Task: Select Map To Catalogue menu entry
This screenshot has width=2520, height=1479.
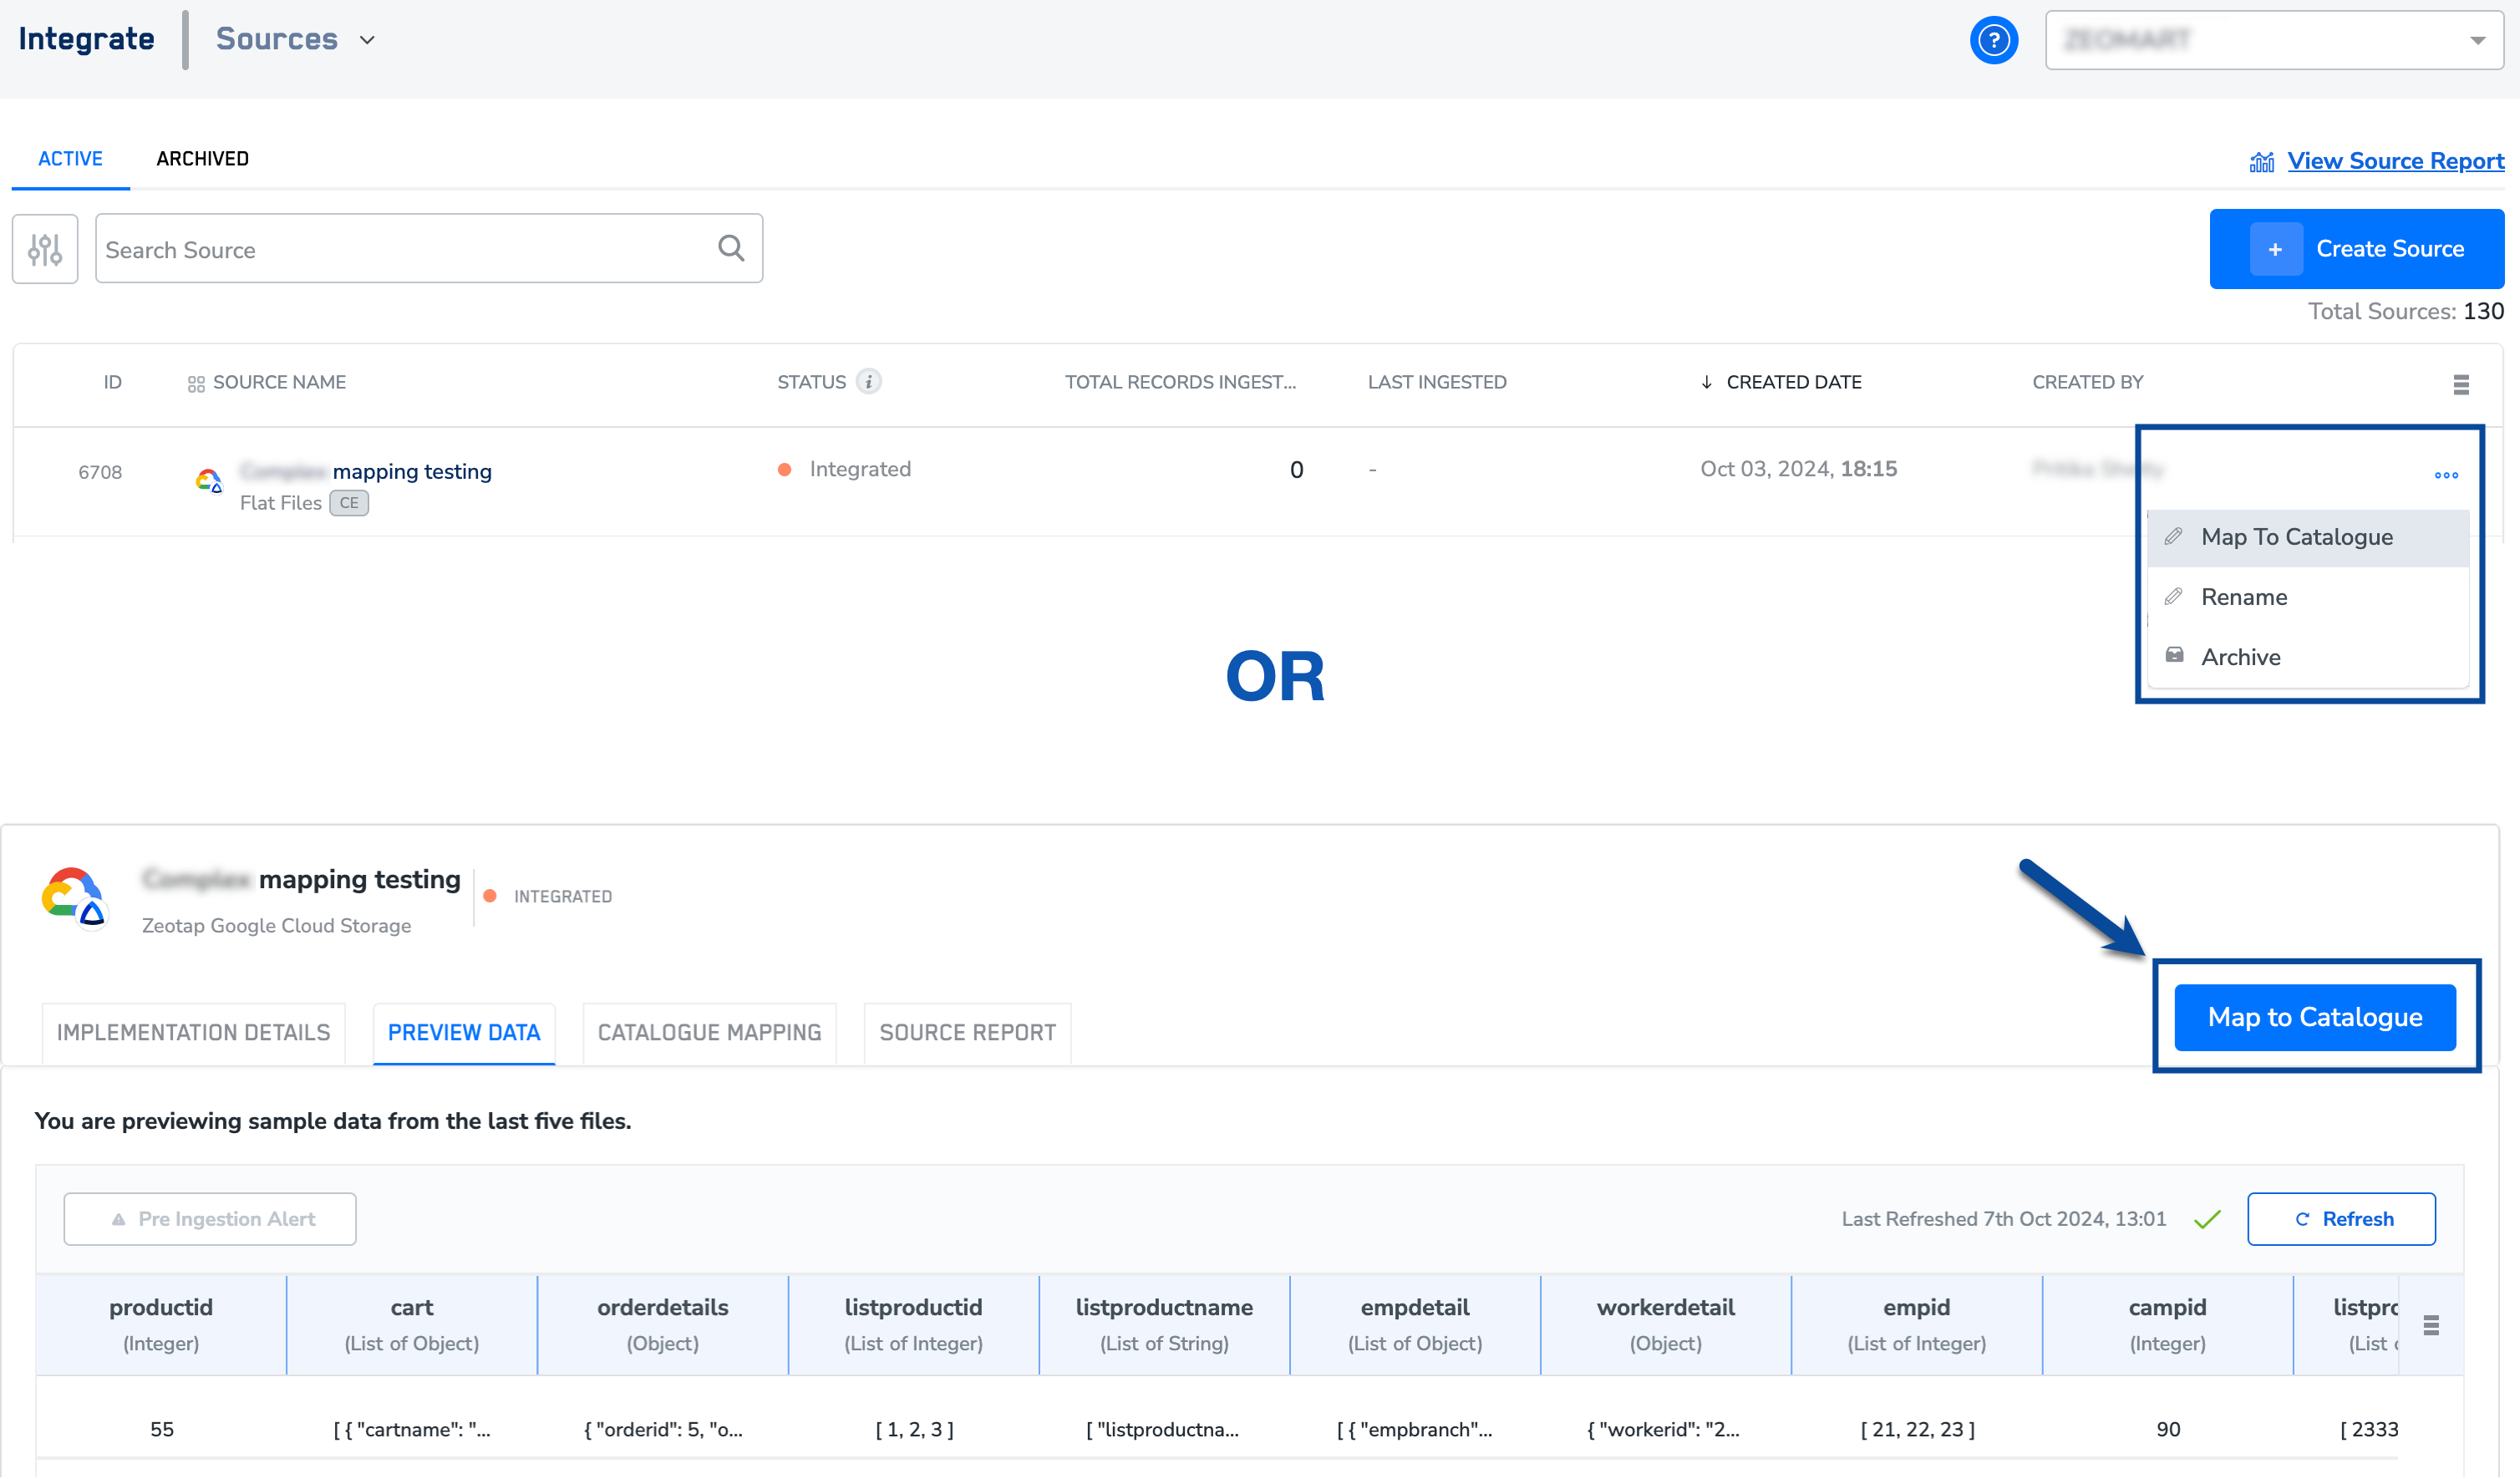Action: (2296, 537)
